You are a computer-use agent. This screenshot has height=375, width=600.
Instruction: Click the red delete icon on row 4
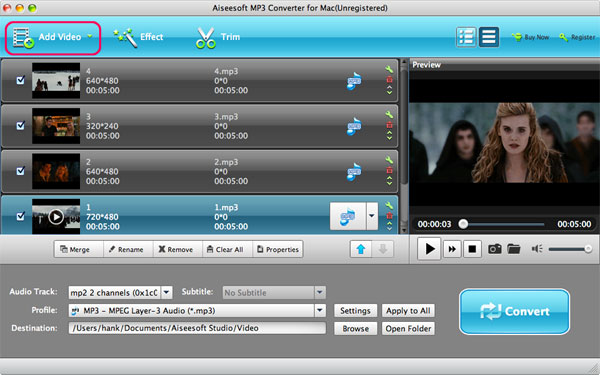(x=389, y=80)
